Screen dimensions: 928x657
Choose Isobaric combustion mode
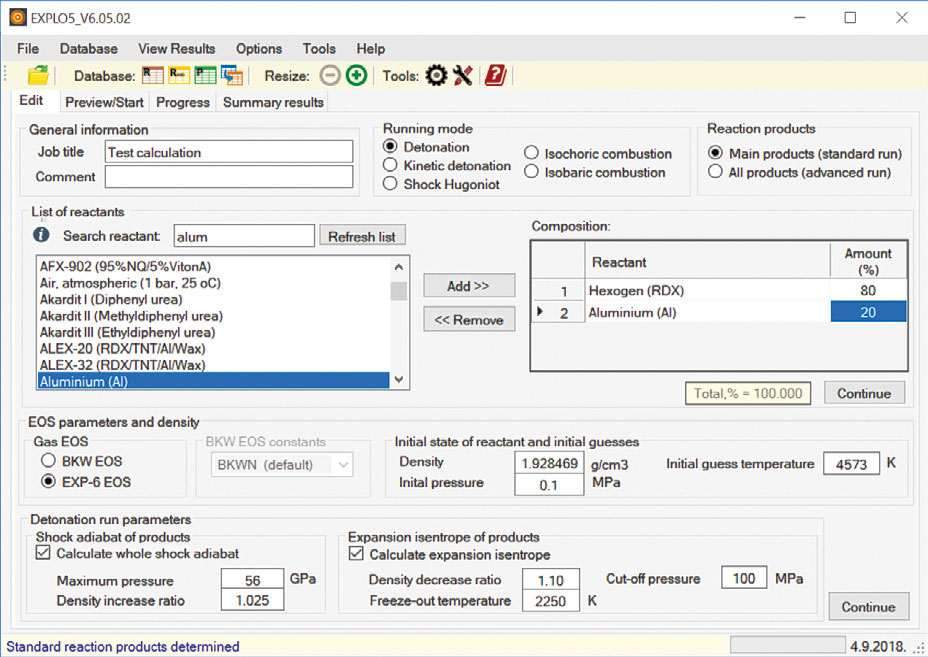click(x=531, y=172)
